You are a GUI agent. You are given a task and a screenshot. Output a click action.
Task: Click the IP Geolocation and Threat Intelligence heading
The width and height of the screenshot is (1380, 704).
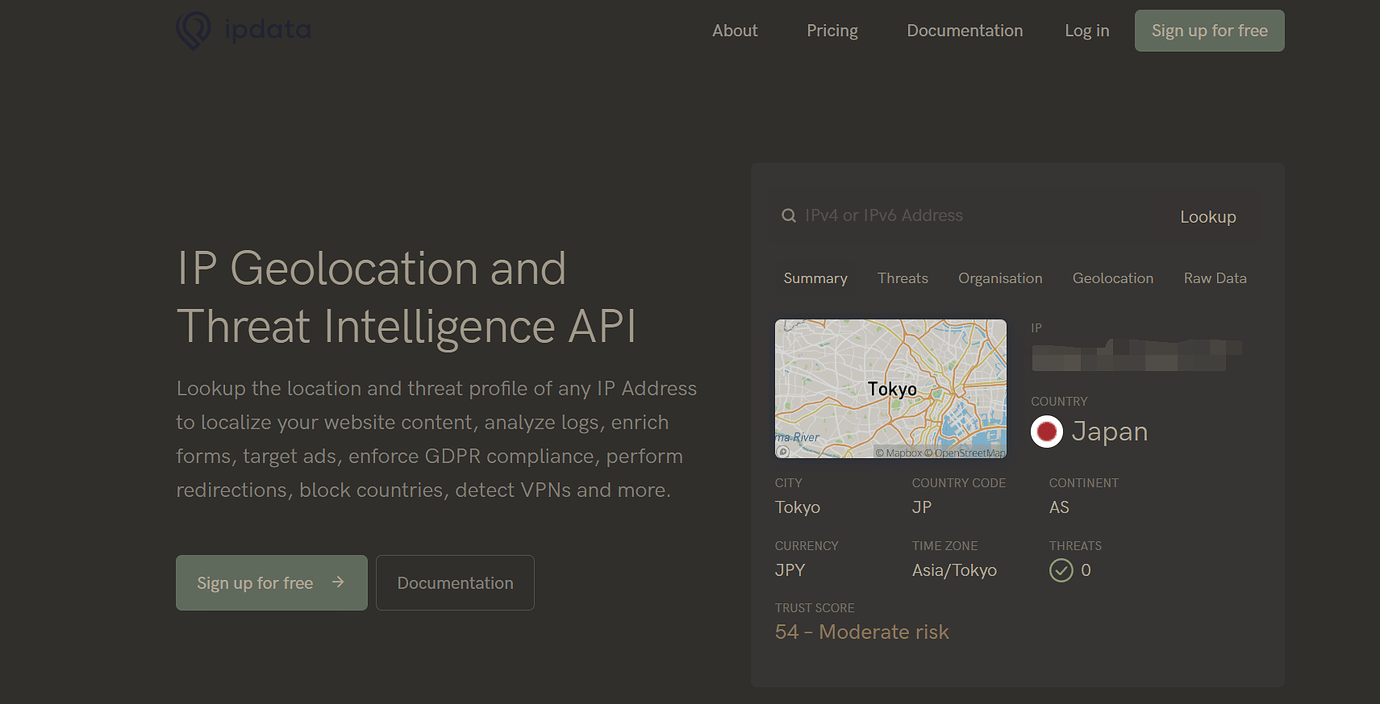[x=407, y=297]
